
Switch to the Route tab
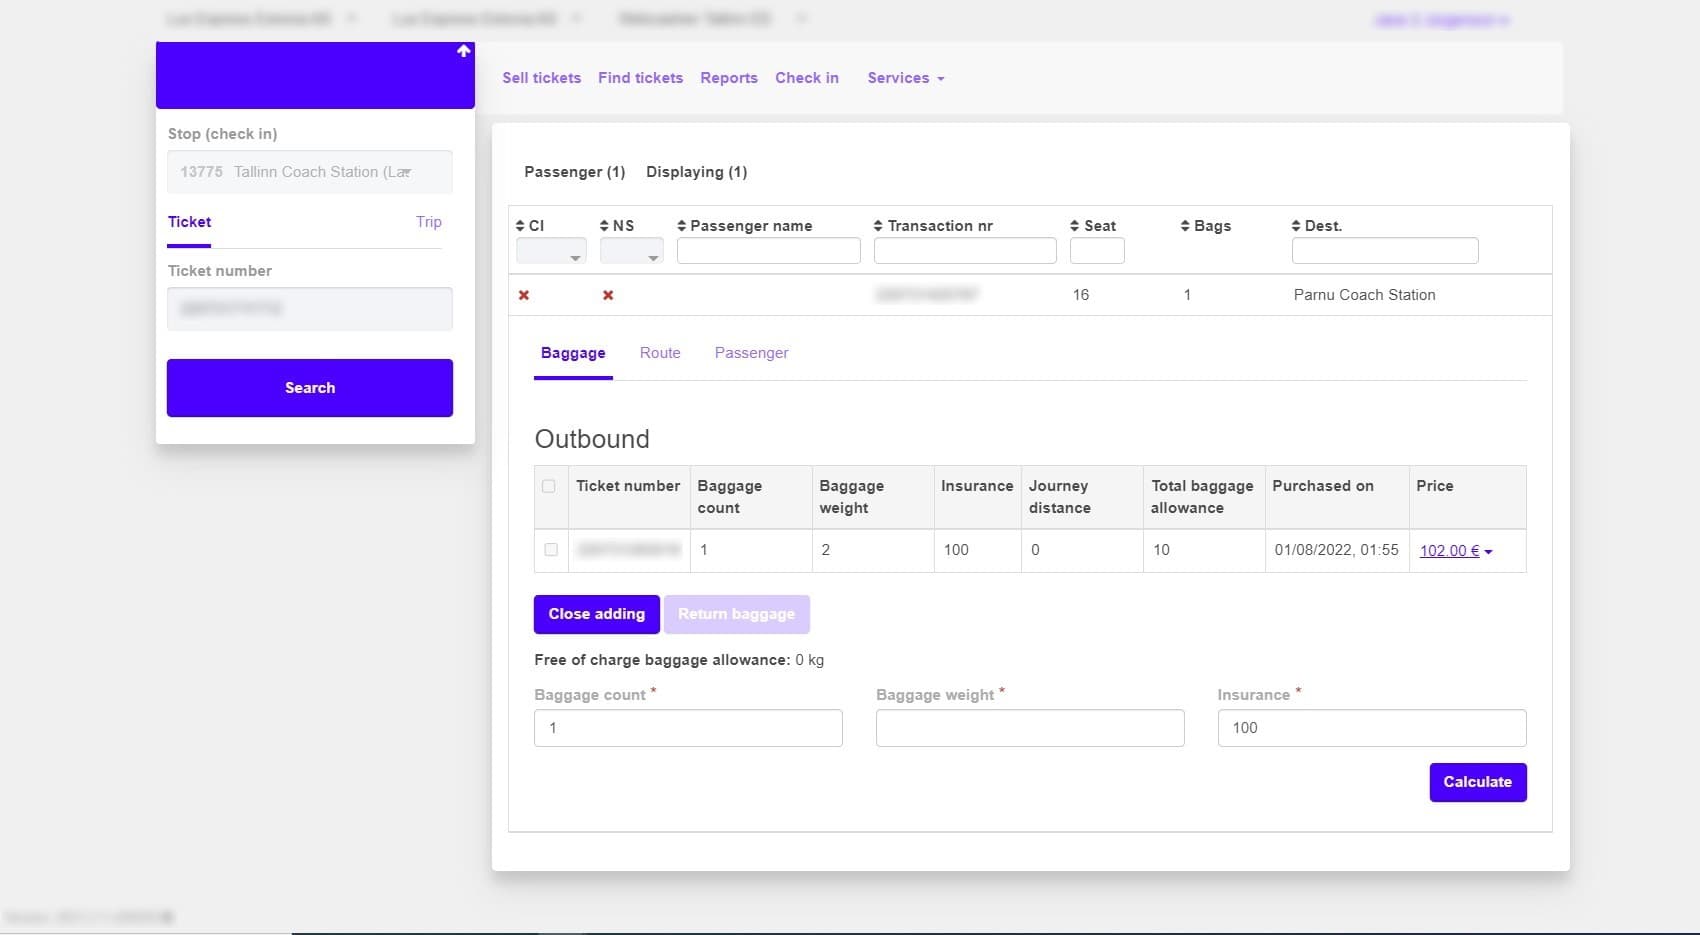pos(660,353)
